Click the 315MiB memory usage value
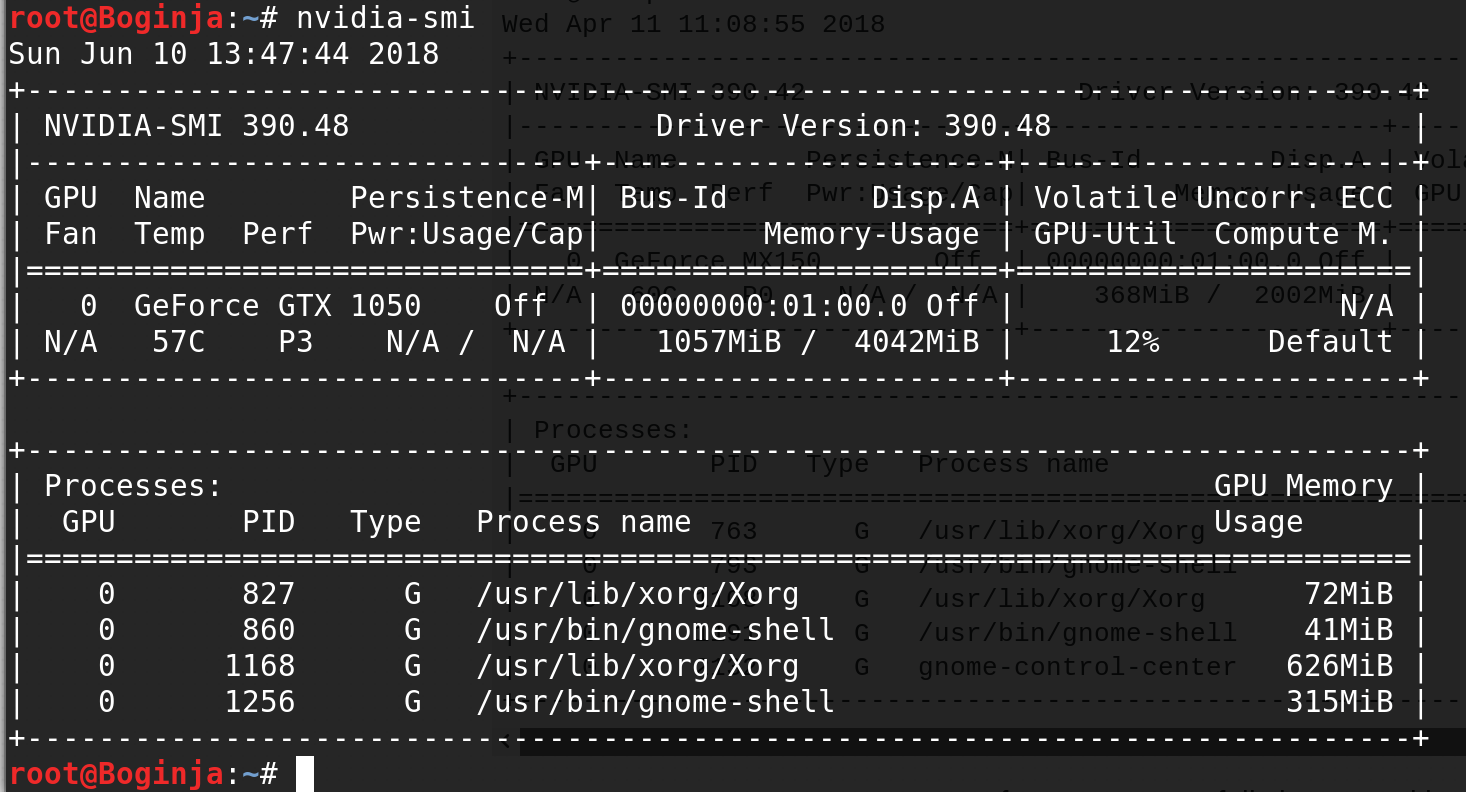Viewport: 1466px width, 792px height. [x=1339, y=702]
